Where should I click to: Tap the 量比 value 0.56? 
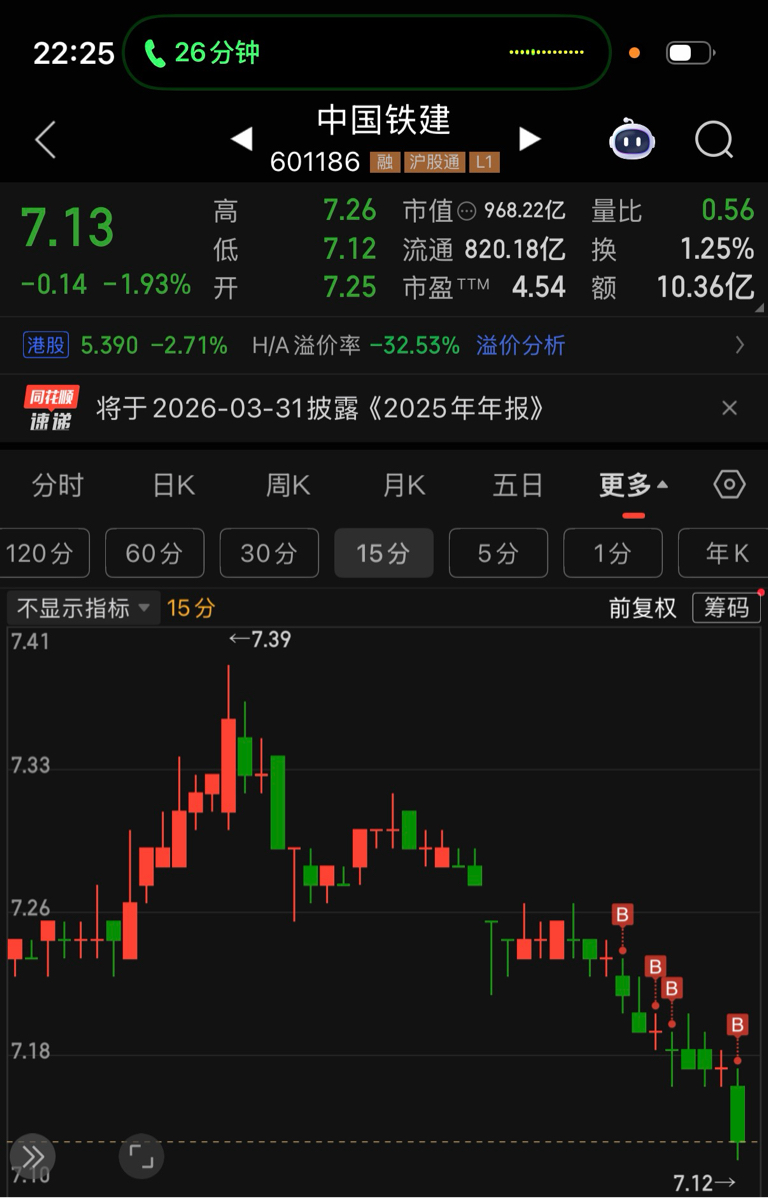727,210
